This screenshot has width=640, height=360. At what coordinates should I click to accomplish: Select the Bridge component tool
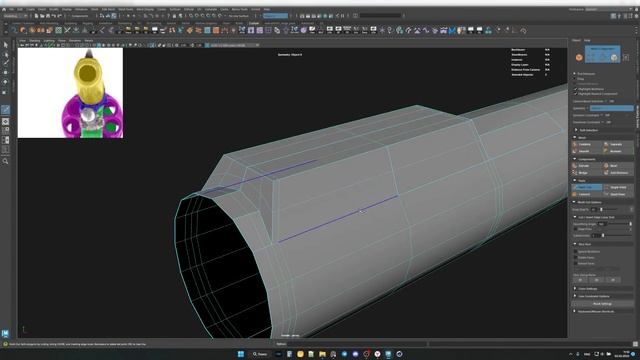[x=587, y=173]
